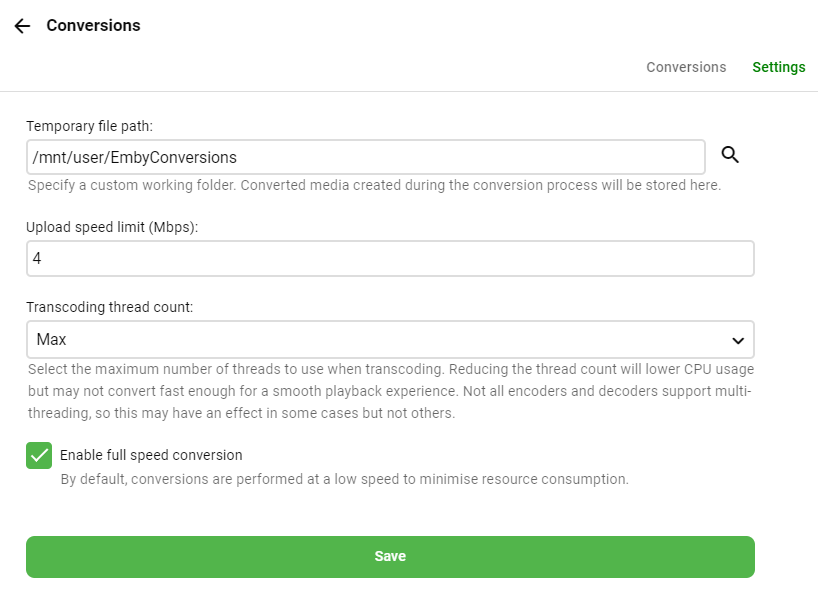Click the custom working folder help text

tap(374, 186)
